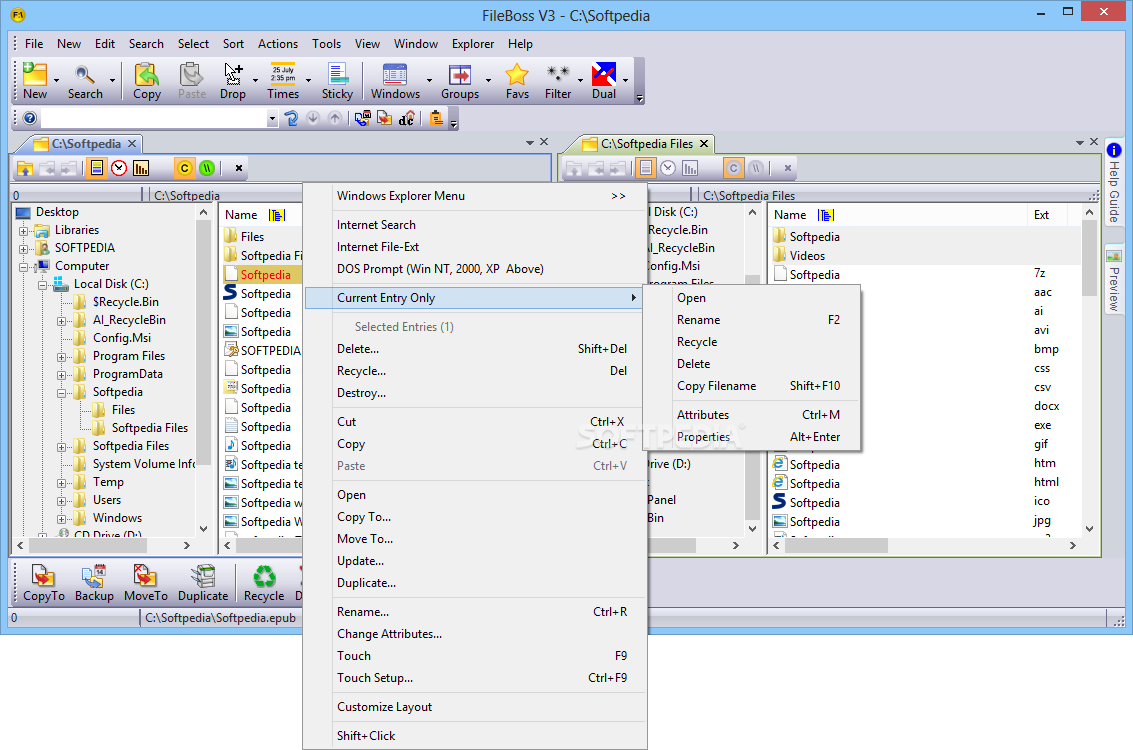Click Windows Explorer Menu entry
The width and height of the screenshot is (1133, 750).
click(475, 196)
